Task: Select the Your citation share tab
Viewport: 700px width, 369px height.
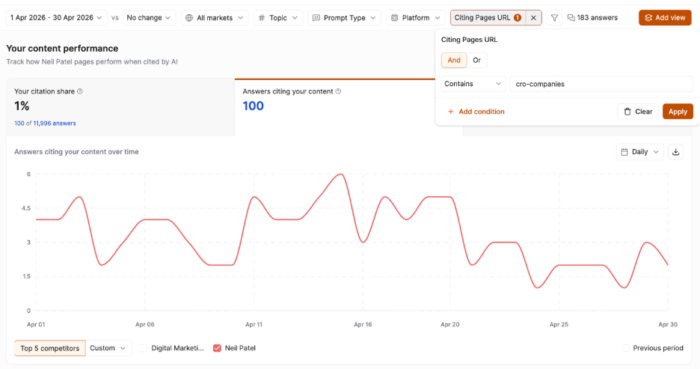Action: point(121,107)
